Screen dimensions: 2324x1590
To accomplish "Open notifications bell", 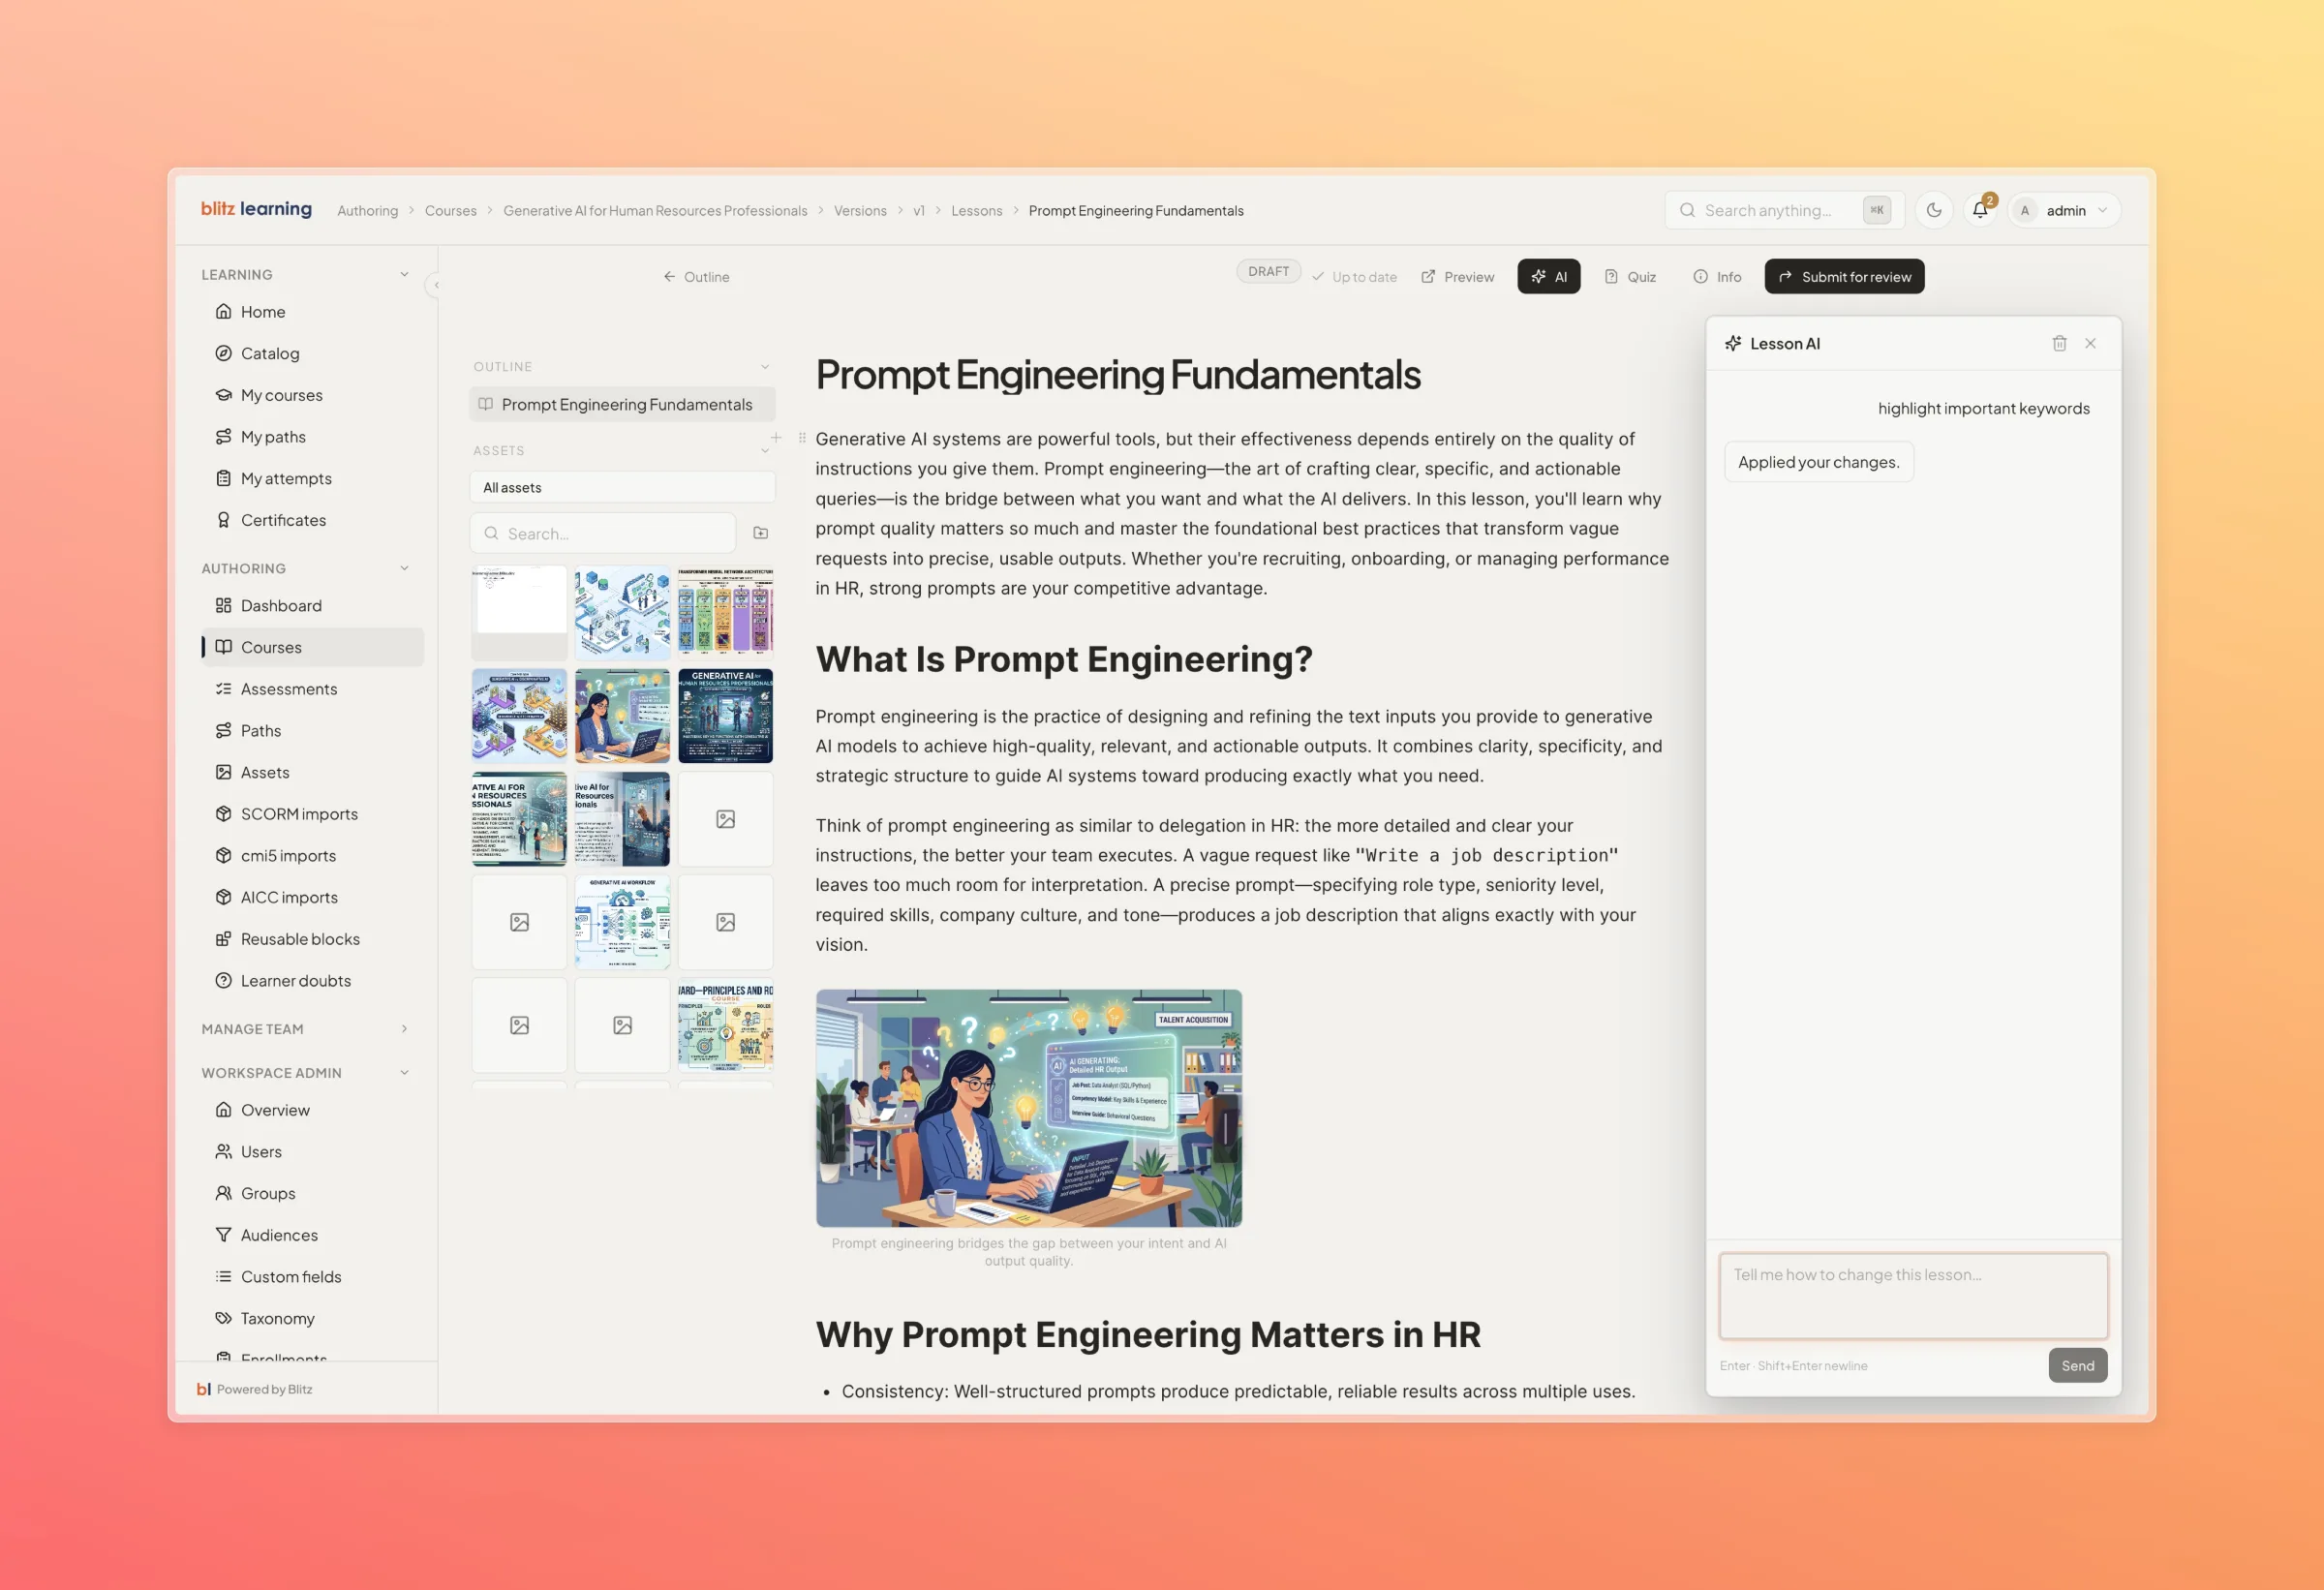I will point(1980,210).
